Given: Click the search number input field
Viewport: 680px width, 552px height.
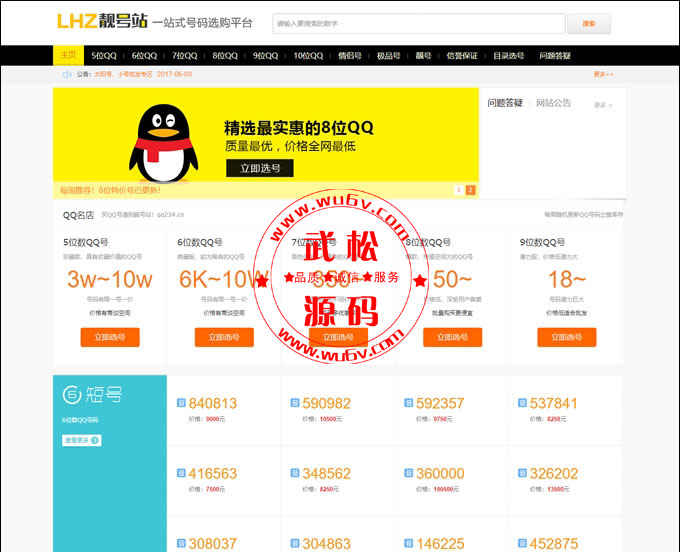Looking at the screenshot, I should [x=418, y=23].
